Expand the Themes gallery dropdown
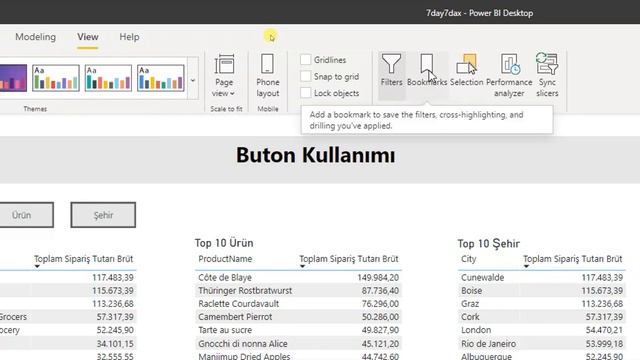Viewport: 640px width, 360px height. click(x=193, y=80)
